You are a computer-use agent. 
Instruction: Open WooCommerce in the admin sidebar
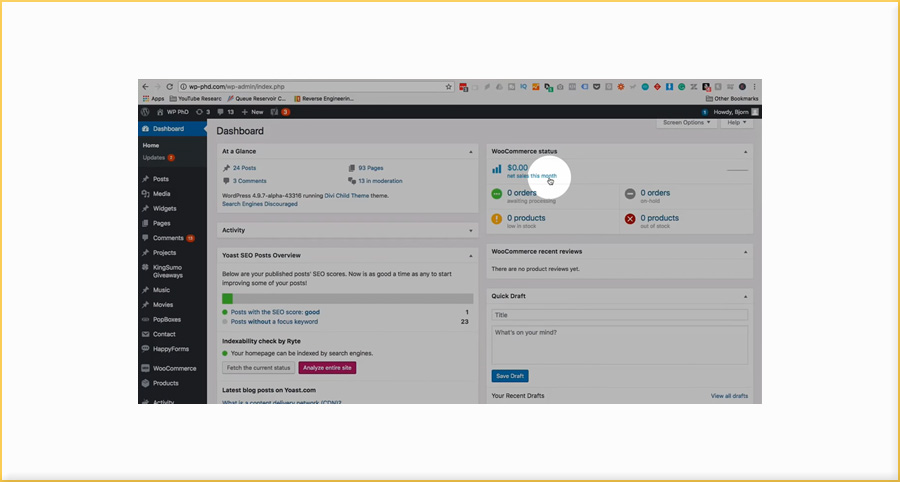[172, 368]
